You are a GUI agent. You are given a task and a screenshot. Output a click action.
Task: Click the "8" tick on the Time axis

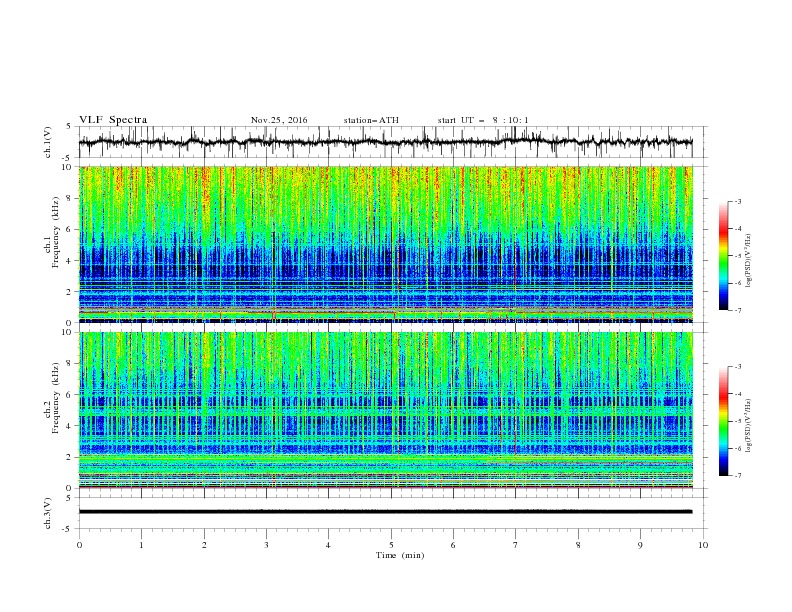(578, 545)
